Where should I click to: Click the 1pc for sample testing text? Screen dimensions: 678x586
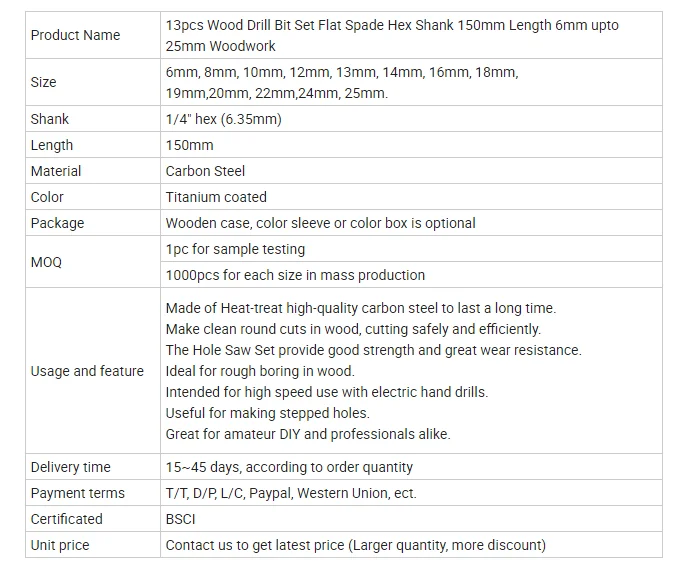[235, 249]
